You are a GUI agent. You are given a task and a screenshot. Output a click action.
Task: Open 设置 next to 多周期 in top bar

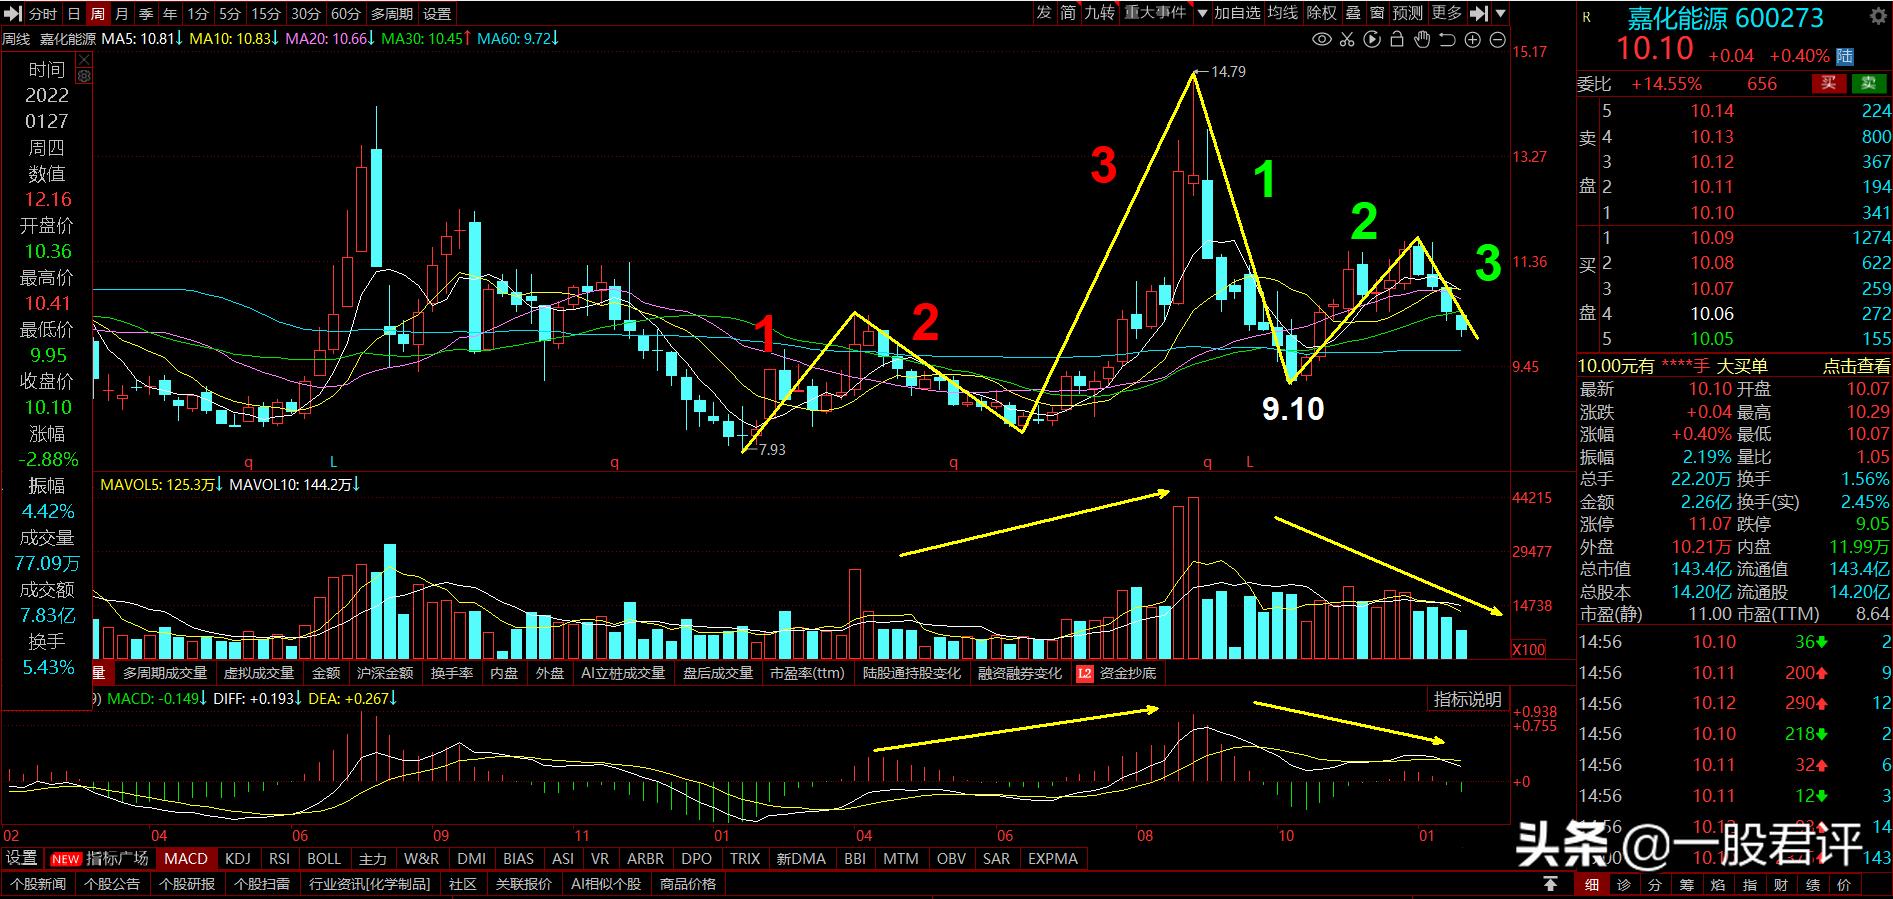tap(437, 14)
